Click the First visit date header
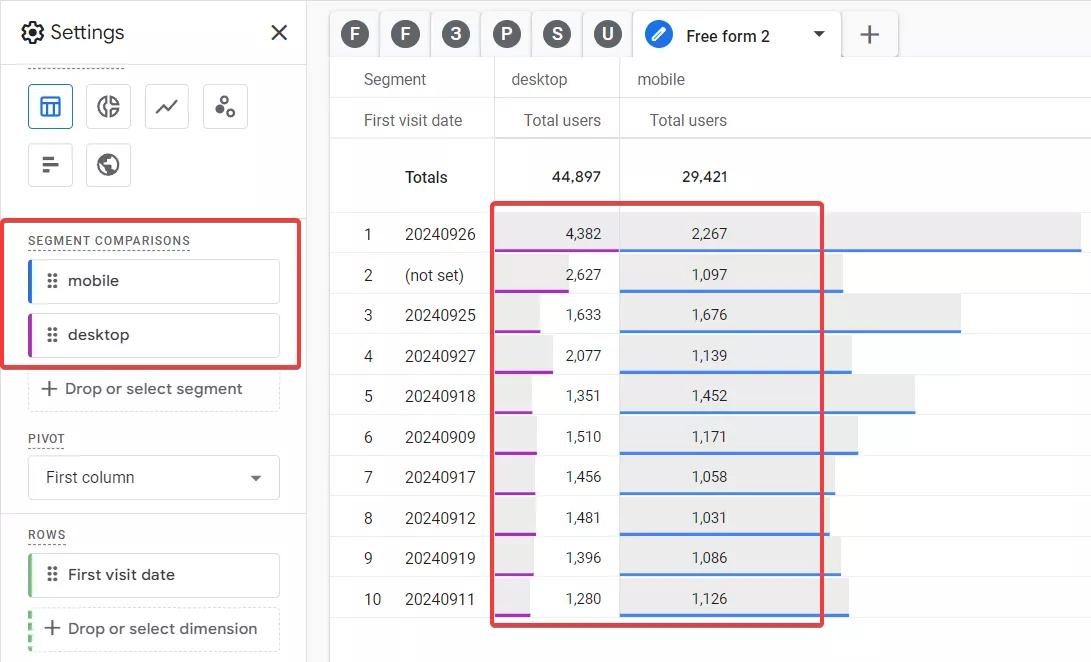 pyautogui.click(x=413, y=120)
